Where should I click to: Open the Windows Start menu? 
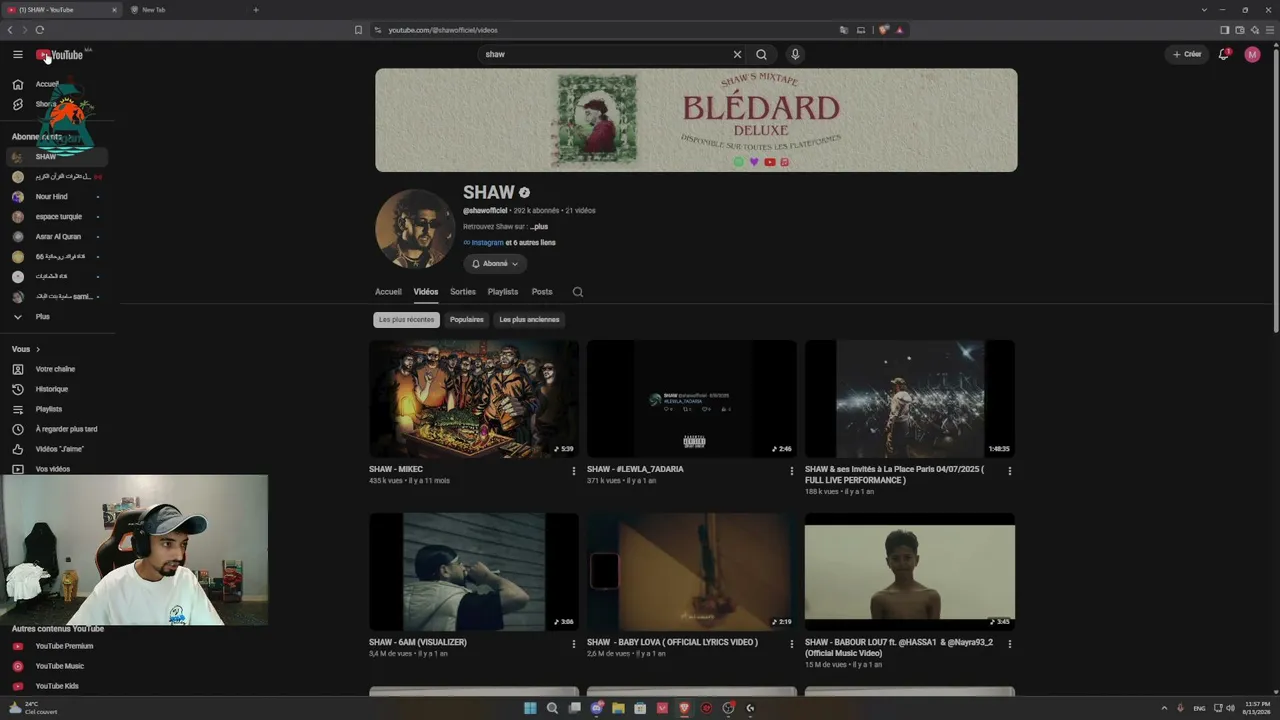click(x=530, y=708)
